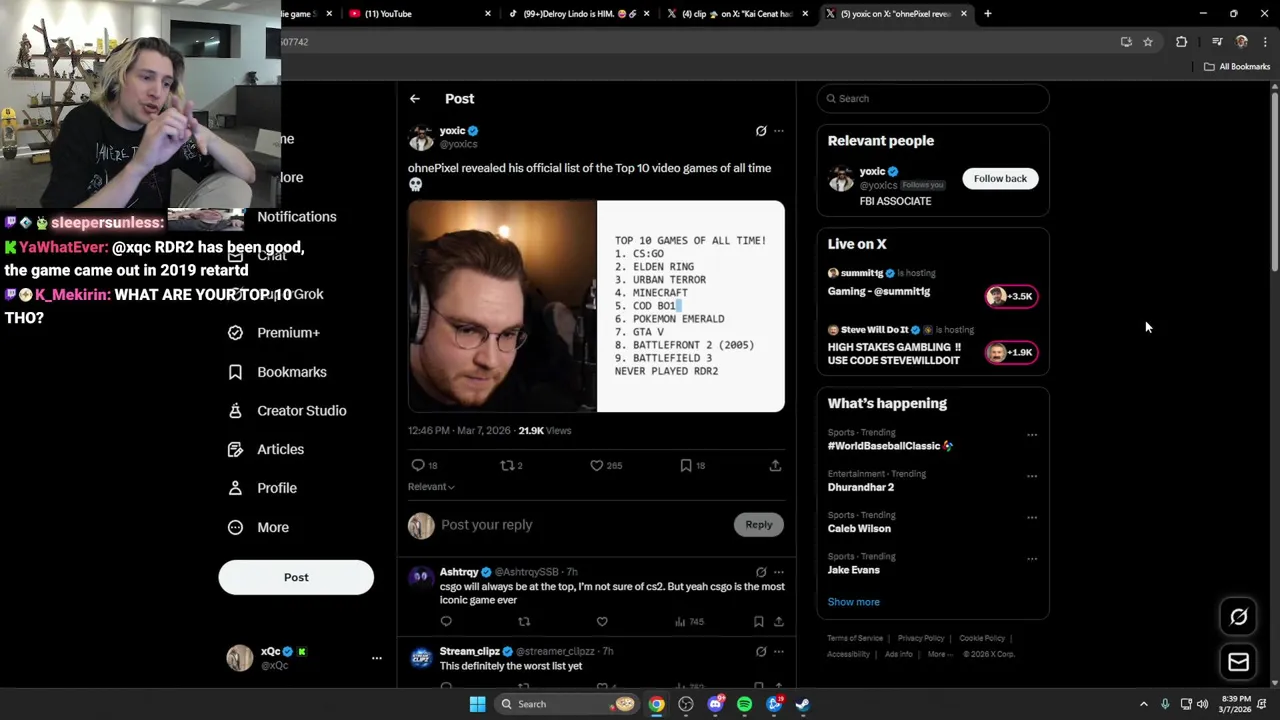This screenshot has height=720, width=1280.
Task: Switch to the Kai Cenat clip tab
Action: [x=735, y=14]
